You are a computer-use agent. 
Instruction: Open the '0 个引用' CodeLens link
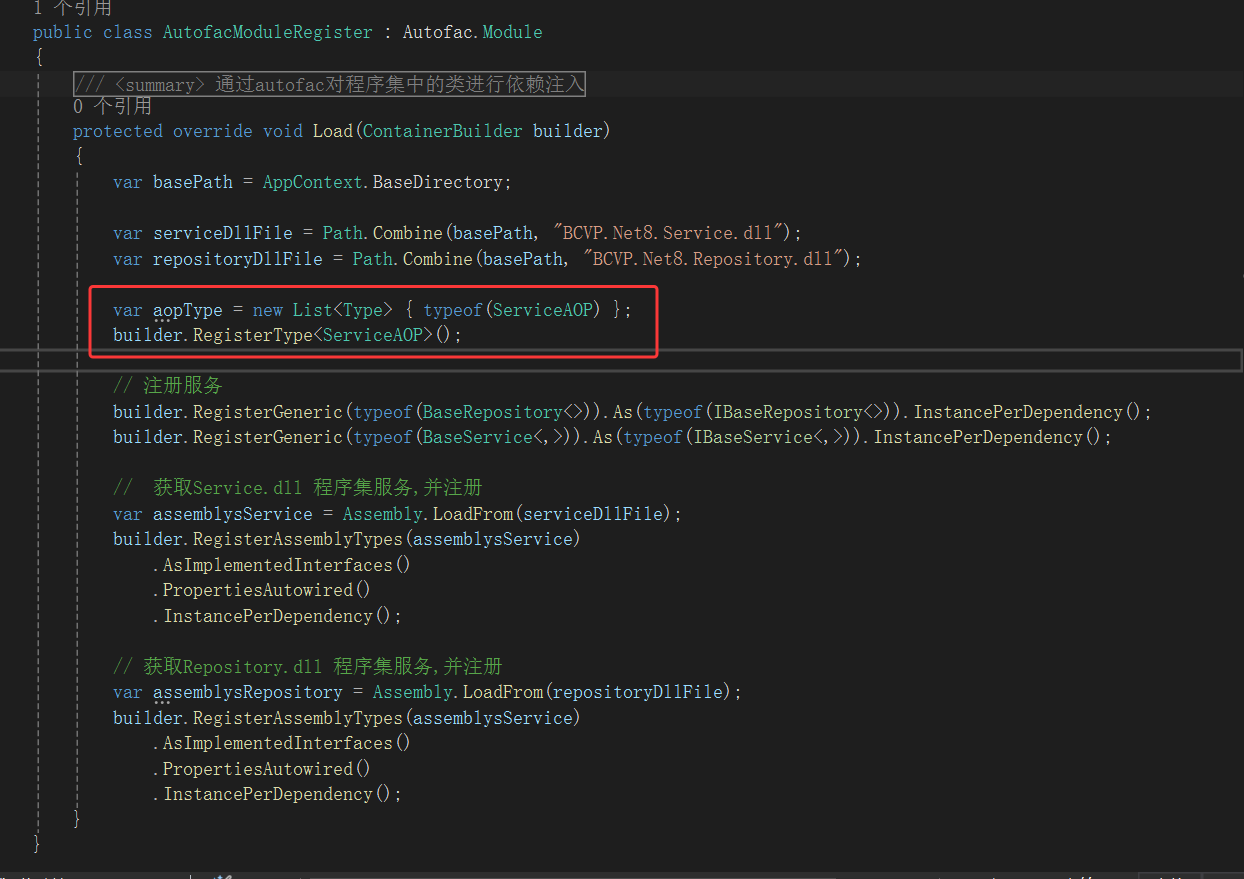click(112, 106)
